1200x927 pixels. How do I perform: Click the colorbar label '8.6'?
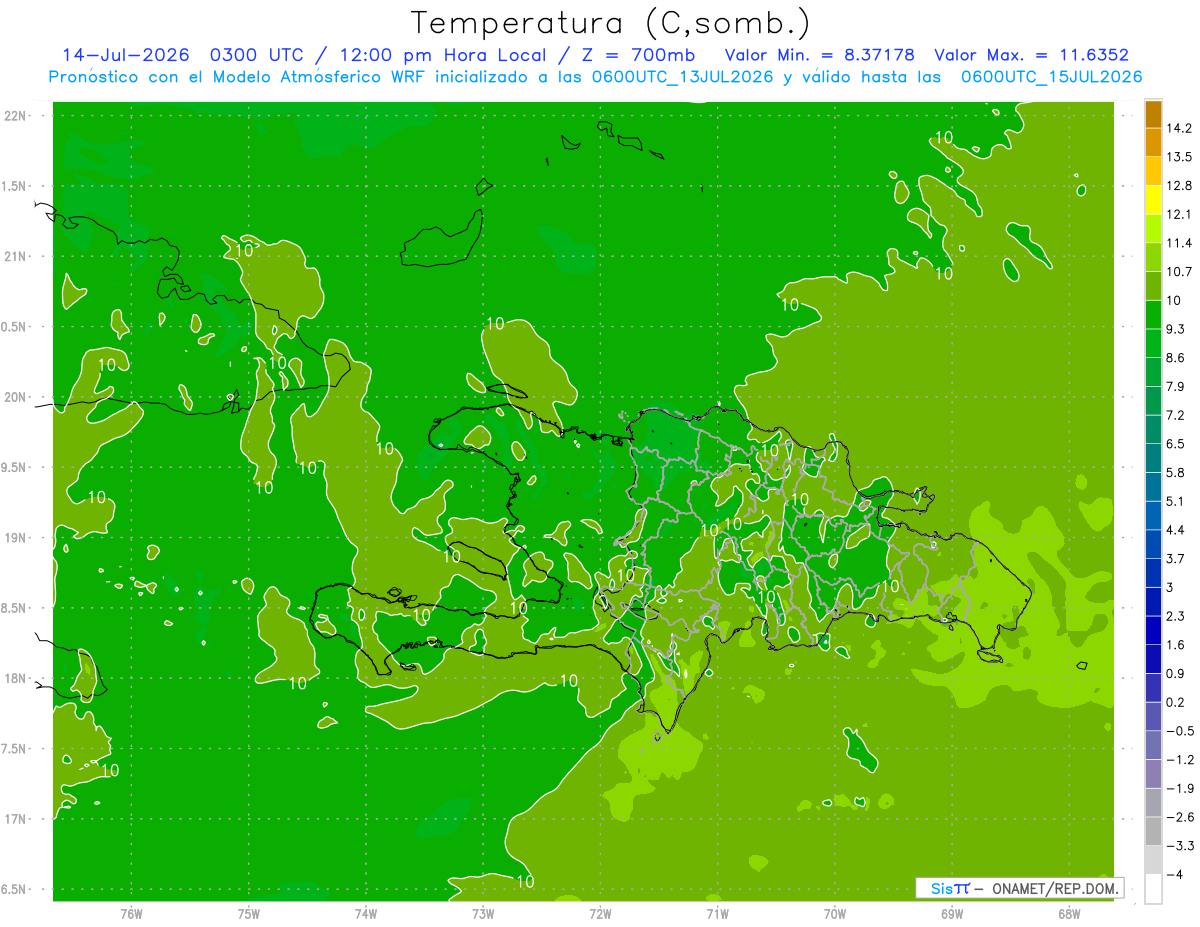1175,358
